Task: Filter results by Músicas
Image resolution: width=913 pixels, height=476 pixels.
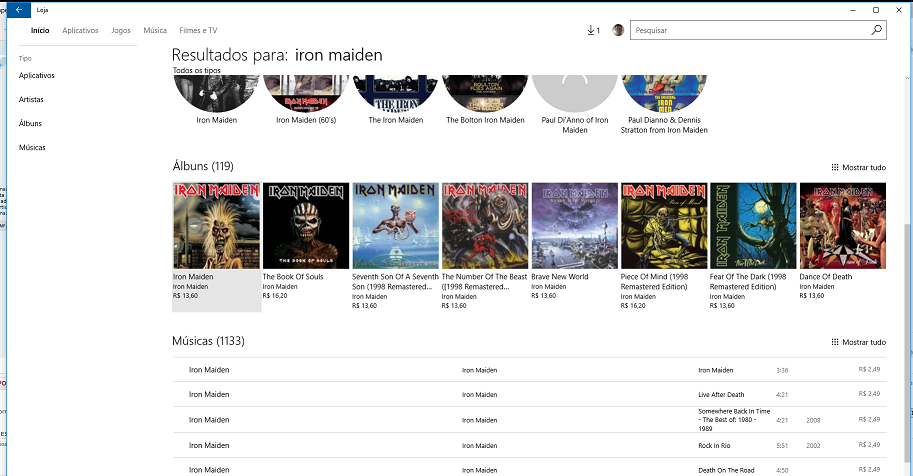Action: pos(32,147)
